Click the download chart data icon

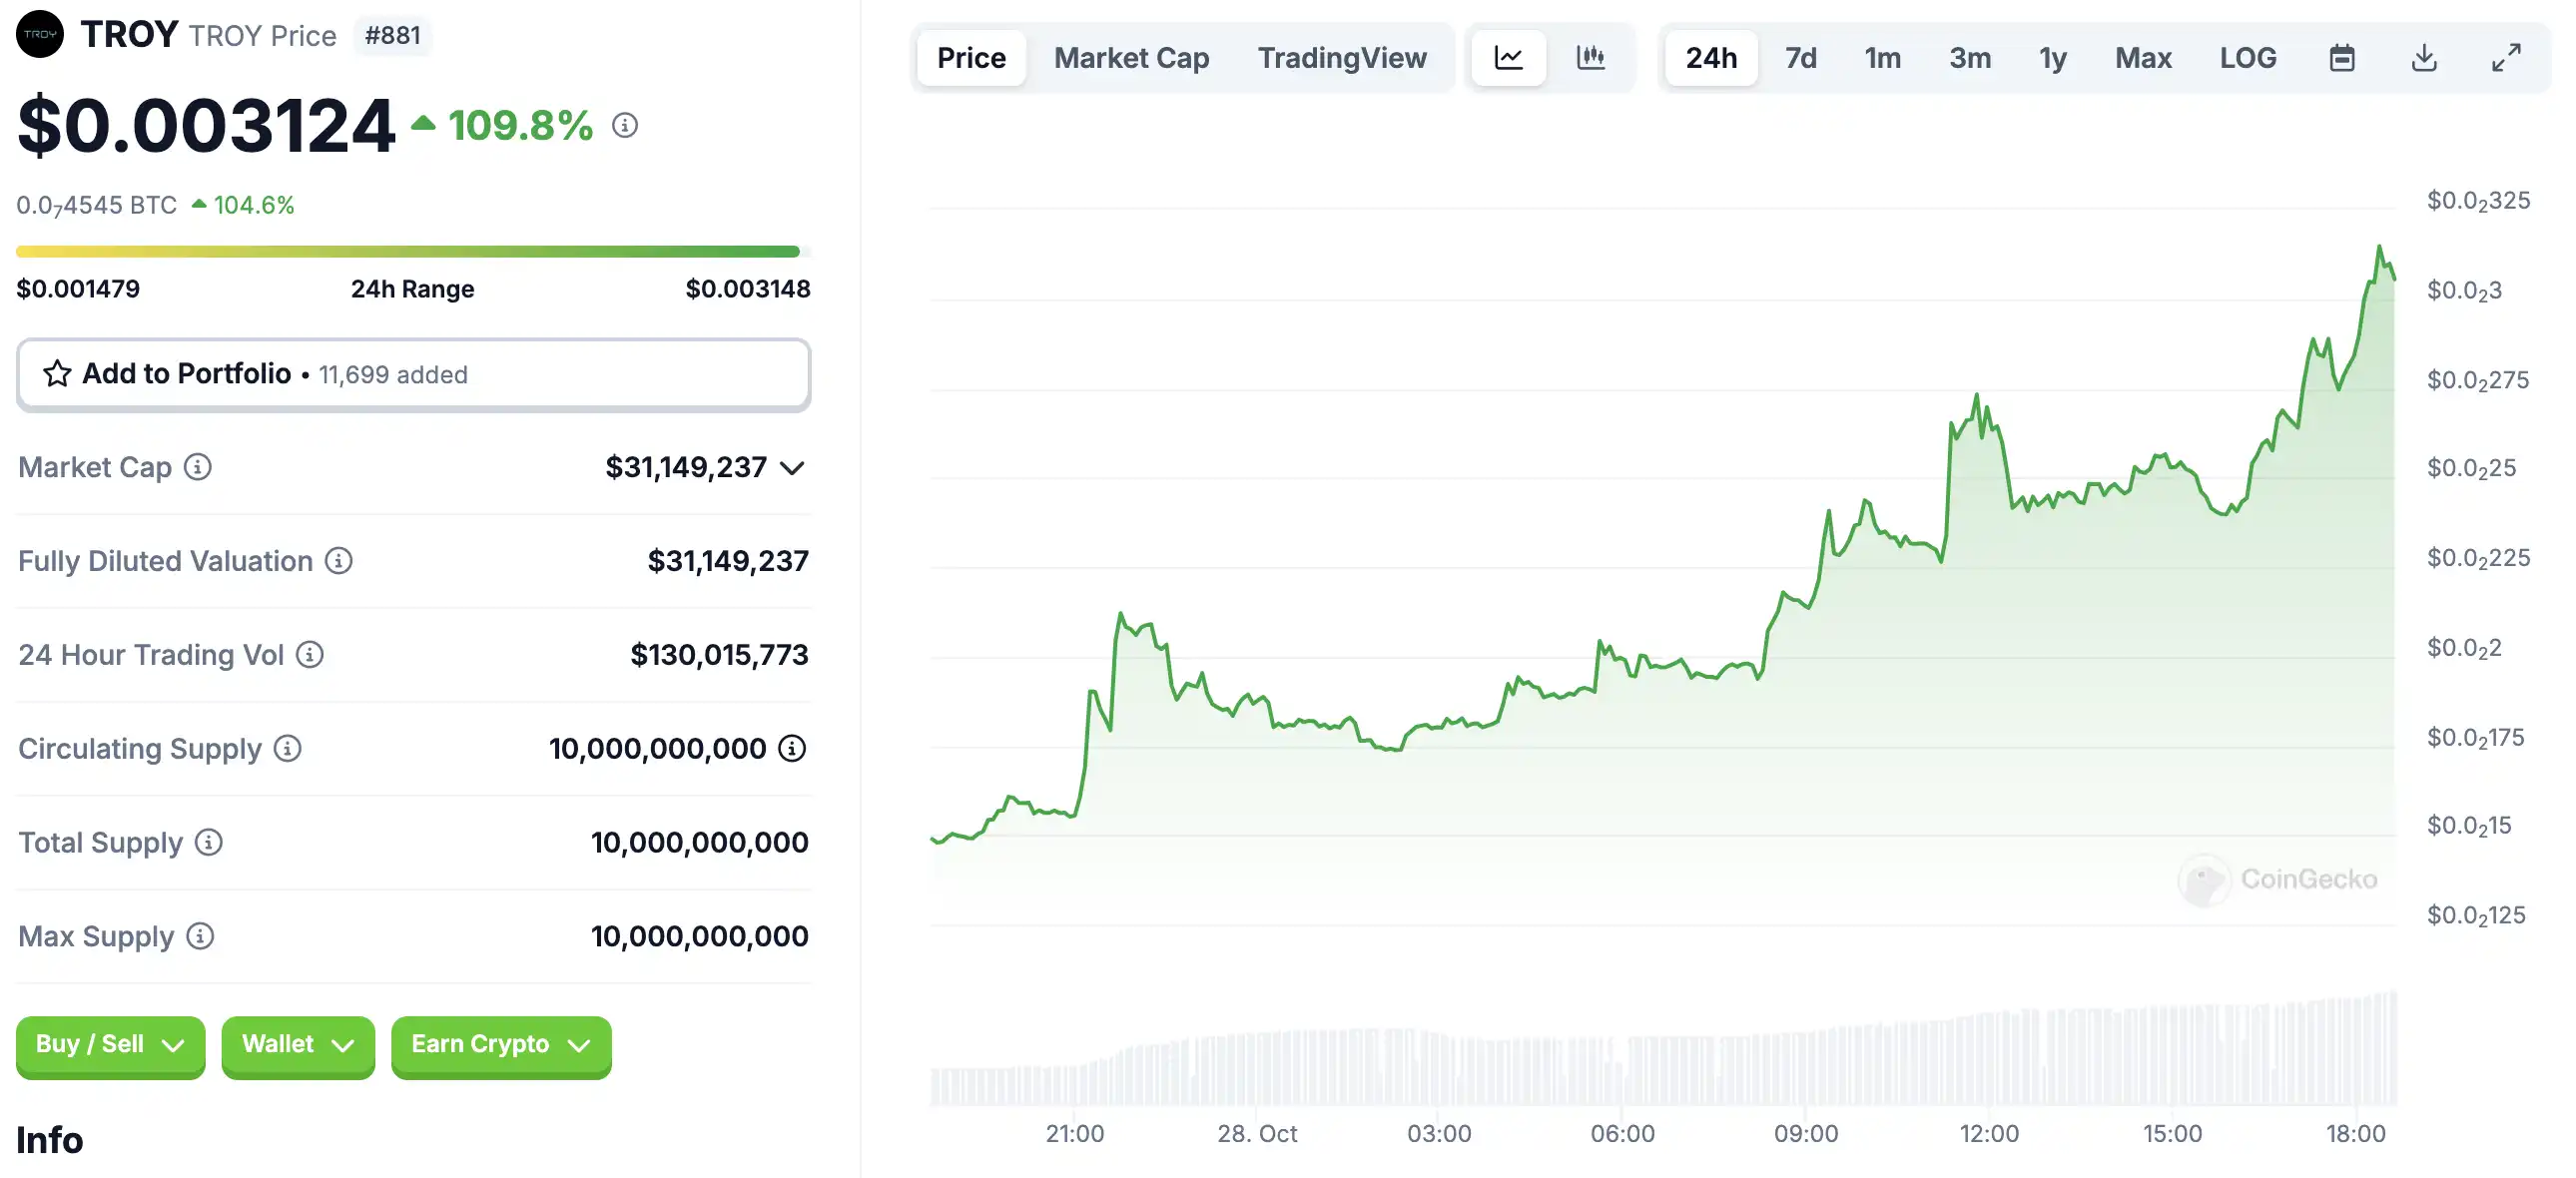(x=2424, y=58)
